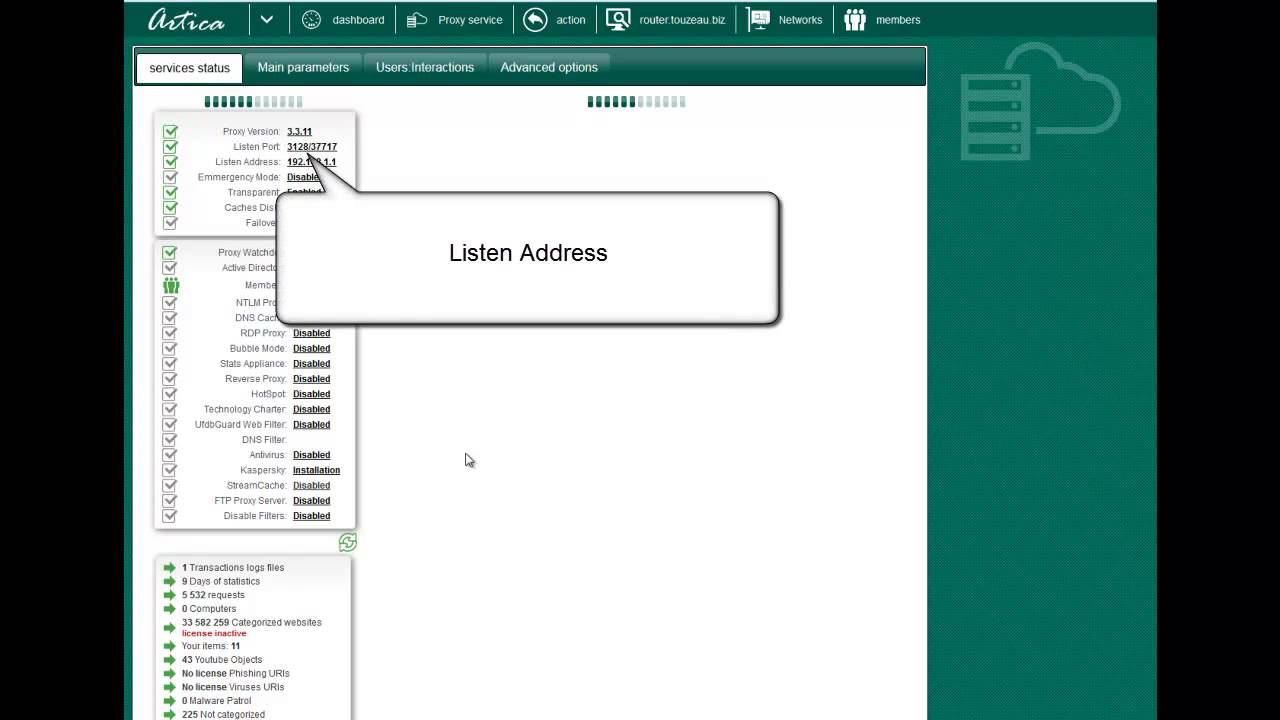Image resolution: width=1280 pixels, height=720 pixels.
Task: Click the status icon for Stats Appliance
Action: pos(170,363)
